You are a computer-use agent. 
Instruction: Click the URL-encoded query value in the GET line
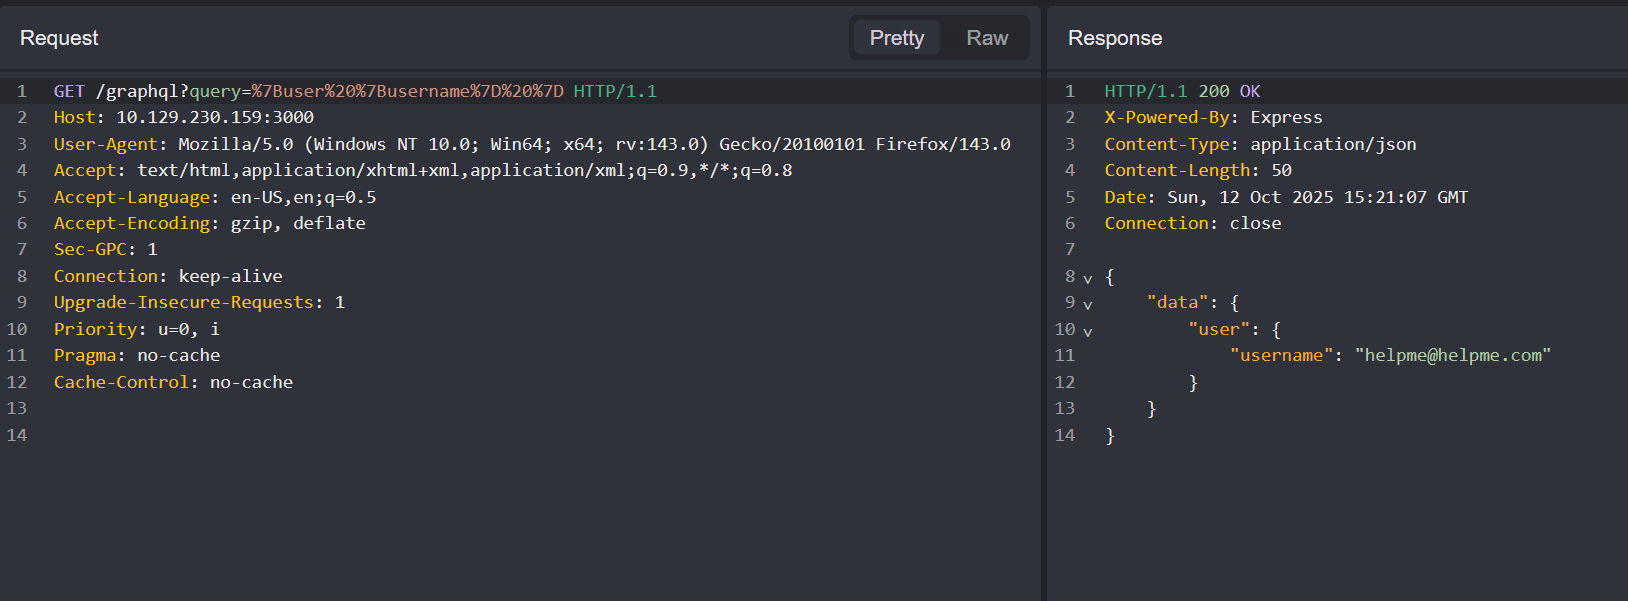point(407,91)
